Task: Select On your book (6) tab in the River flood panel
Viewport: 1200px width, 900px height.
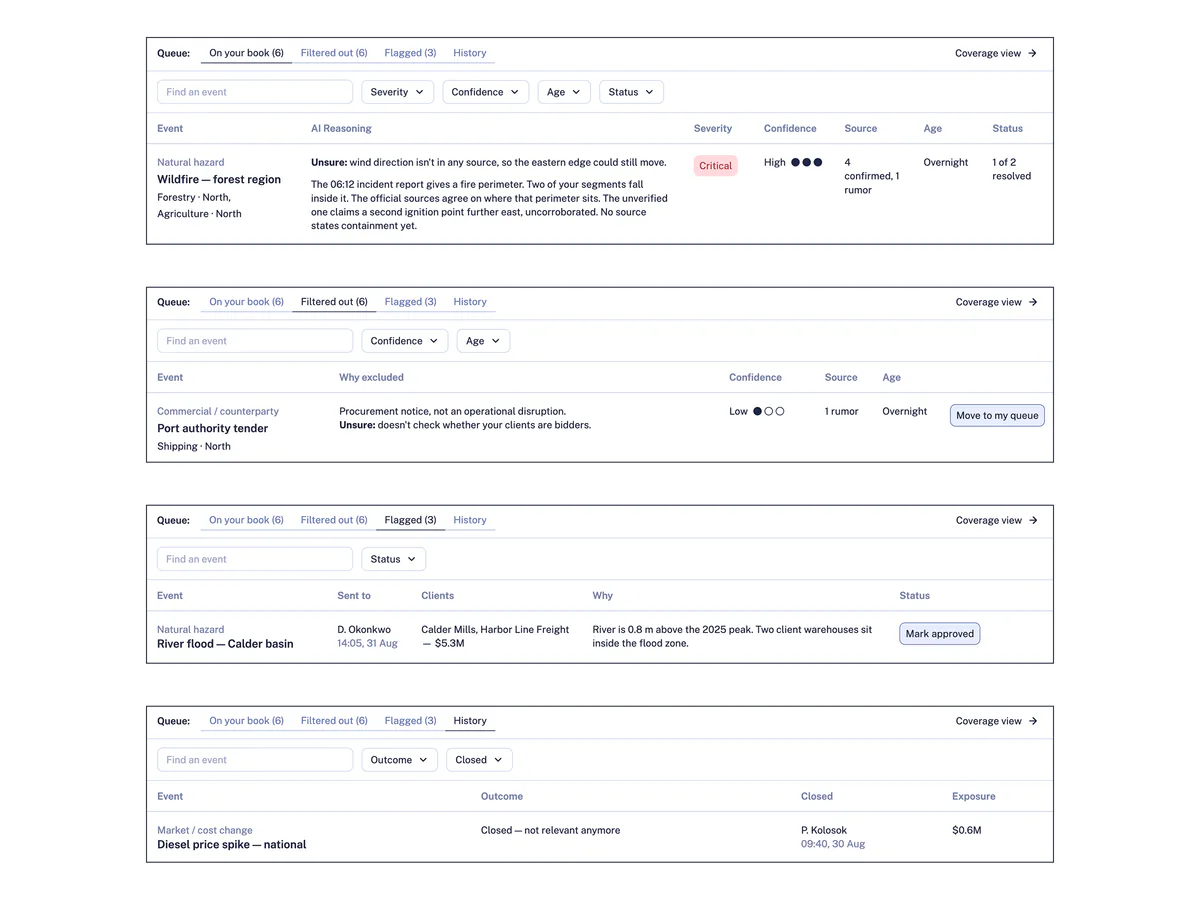Action: 246,520
